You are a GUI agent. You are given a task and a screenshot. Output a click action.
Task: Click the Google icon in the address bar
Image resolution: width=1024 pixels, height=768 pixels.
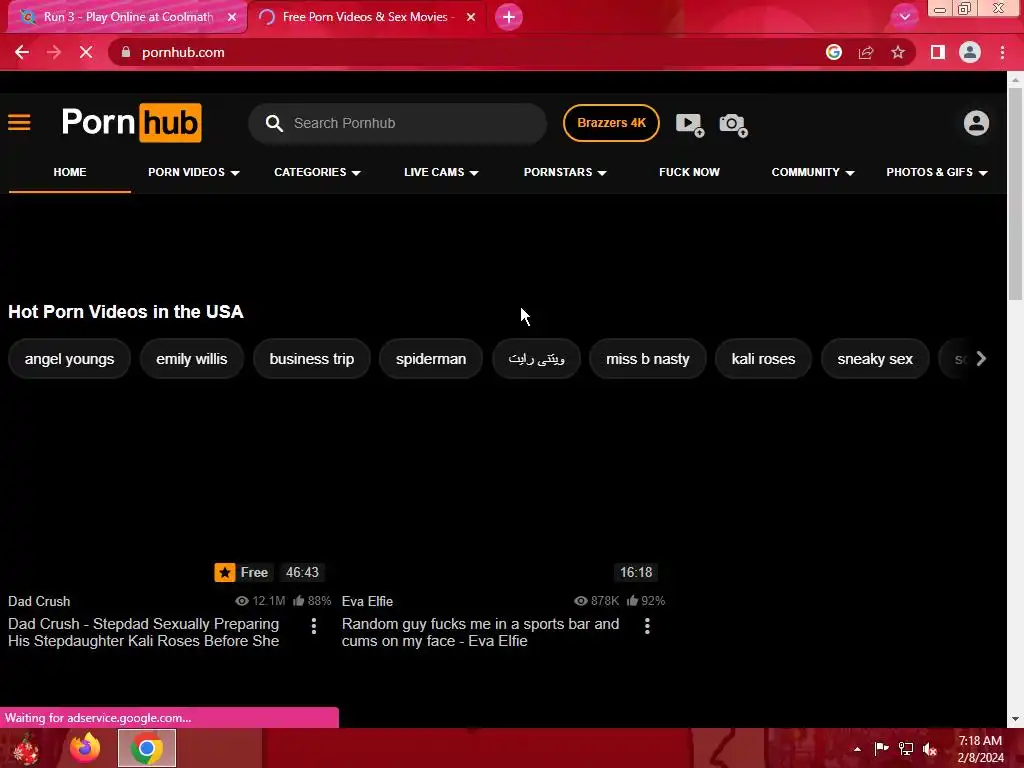tap(833, 52)
